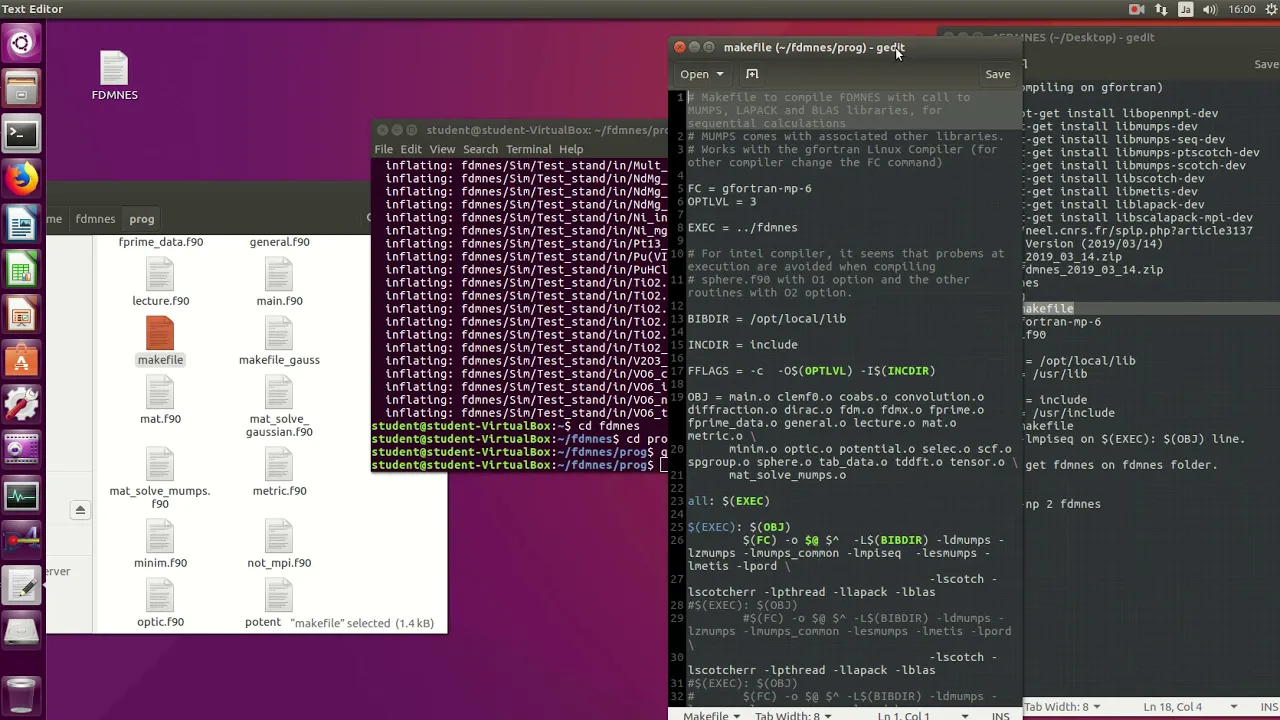Click the eject button in Files sidebar
The height and width of the screenshot is (720, 1280).
[80, 510]
